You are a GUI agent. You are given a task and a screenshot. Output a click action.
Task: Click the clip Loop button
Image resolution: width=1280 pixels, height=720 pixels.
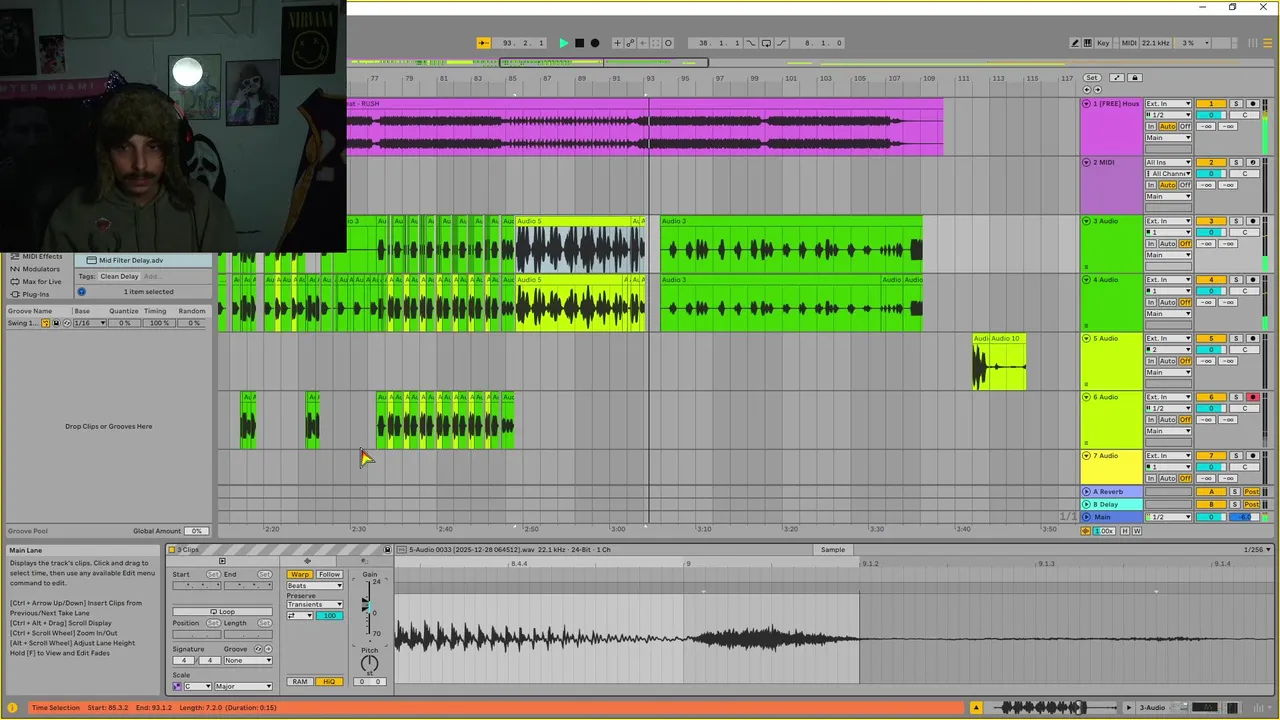point(222,612)
